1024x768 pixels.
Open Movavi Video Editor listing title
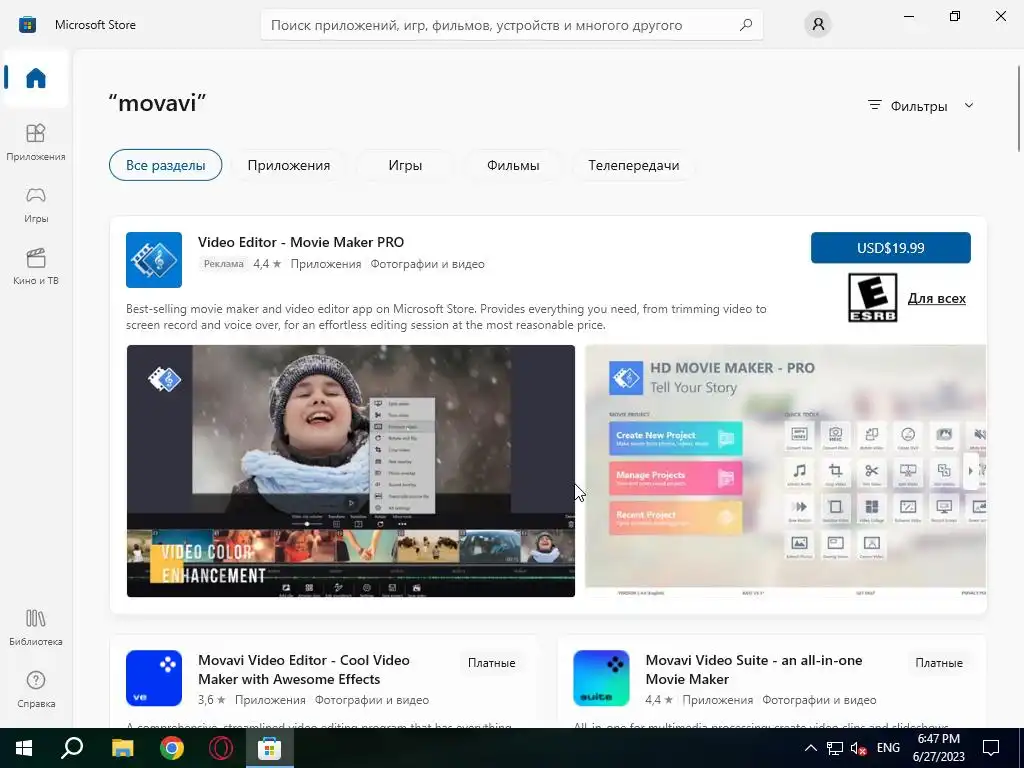(x=304, y=669)
